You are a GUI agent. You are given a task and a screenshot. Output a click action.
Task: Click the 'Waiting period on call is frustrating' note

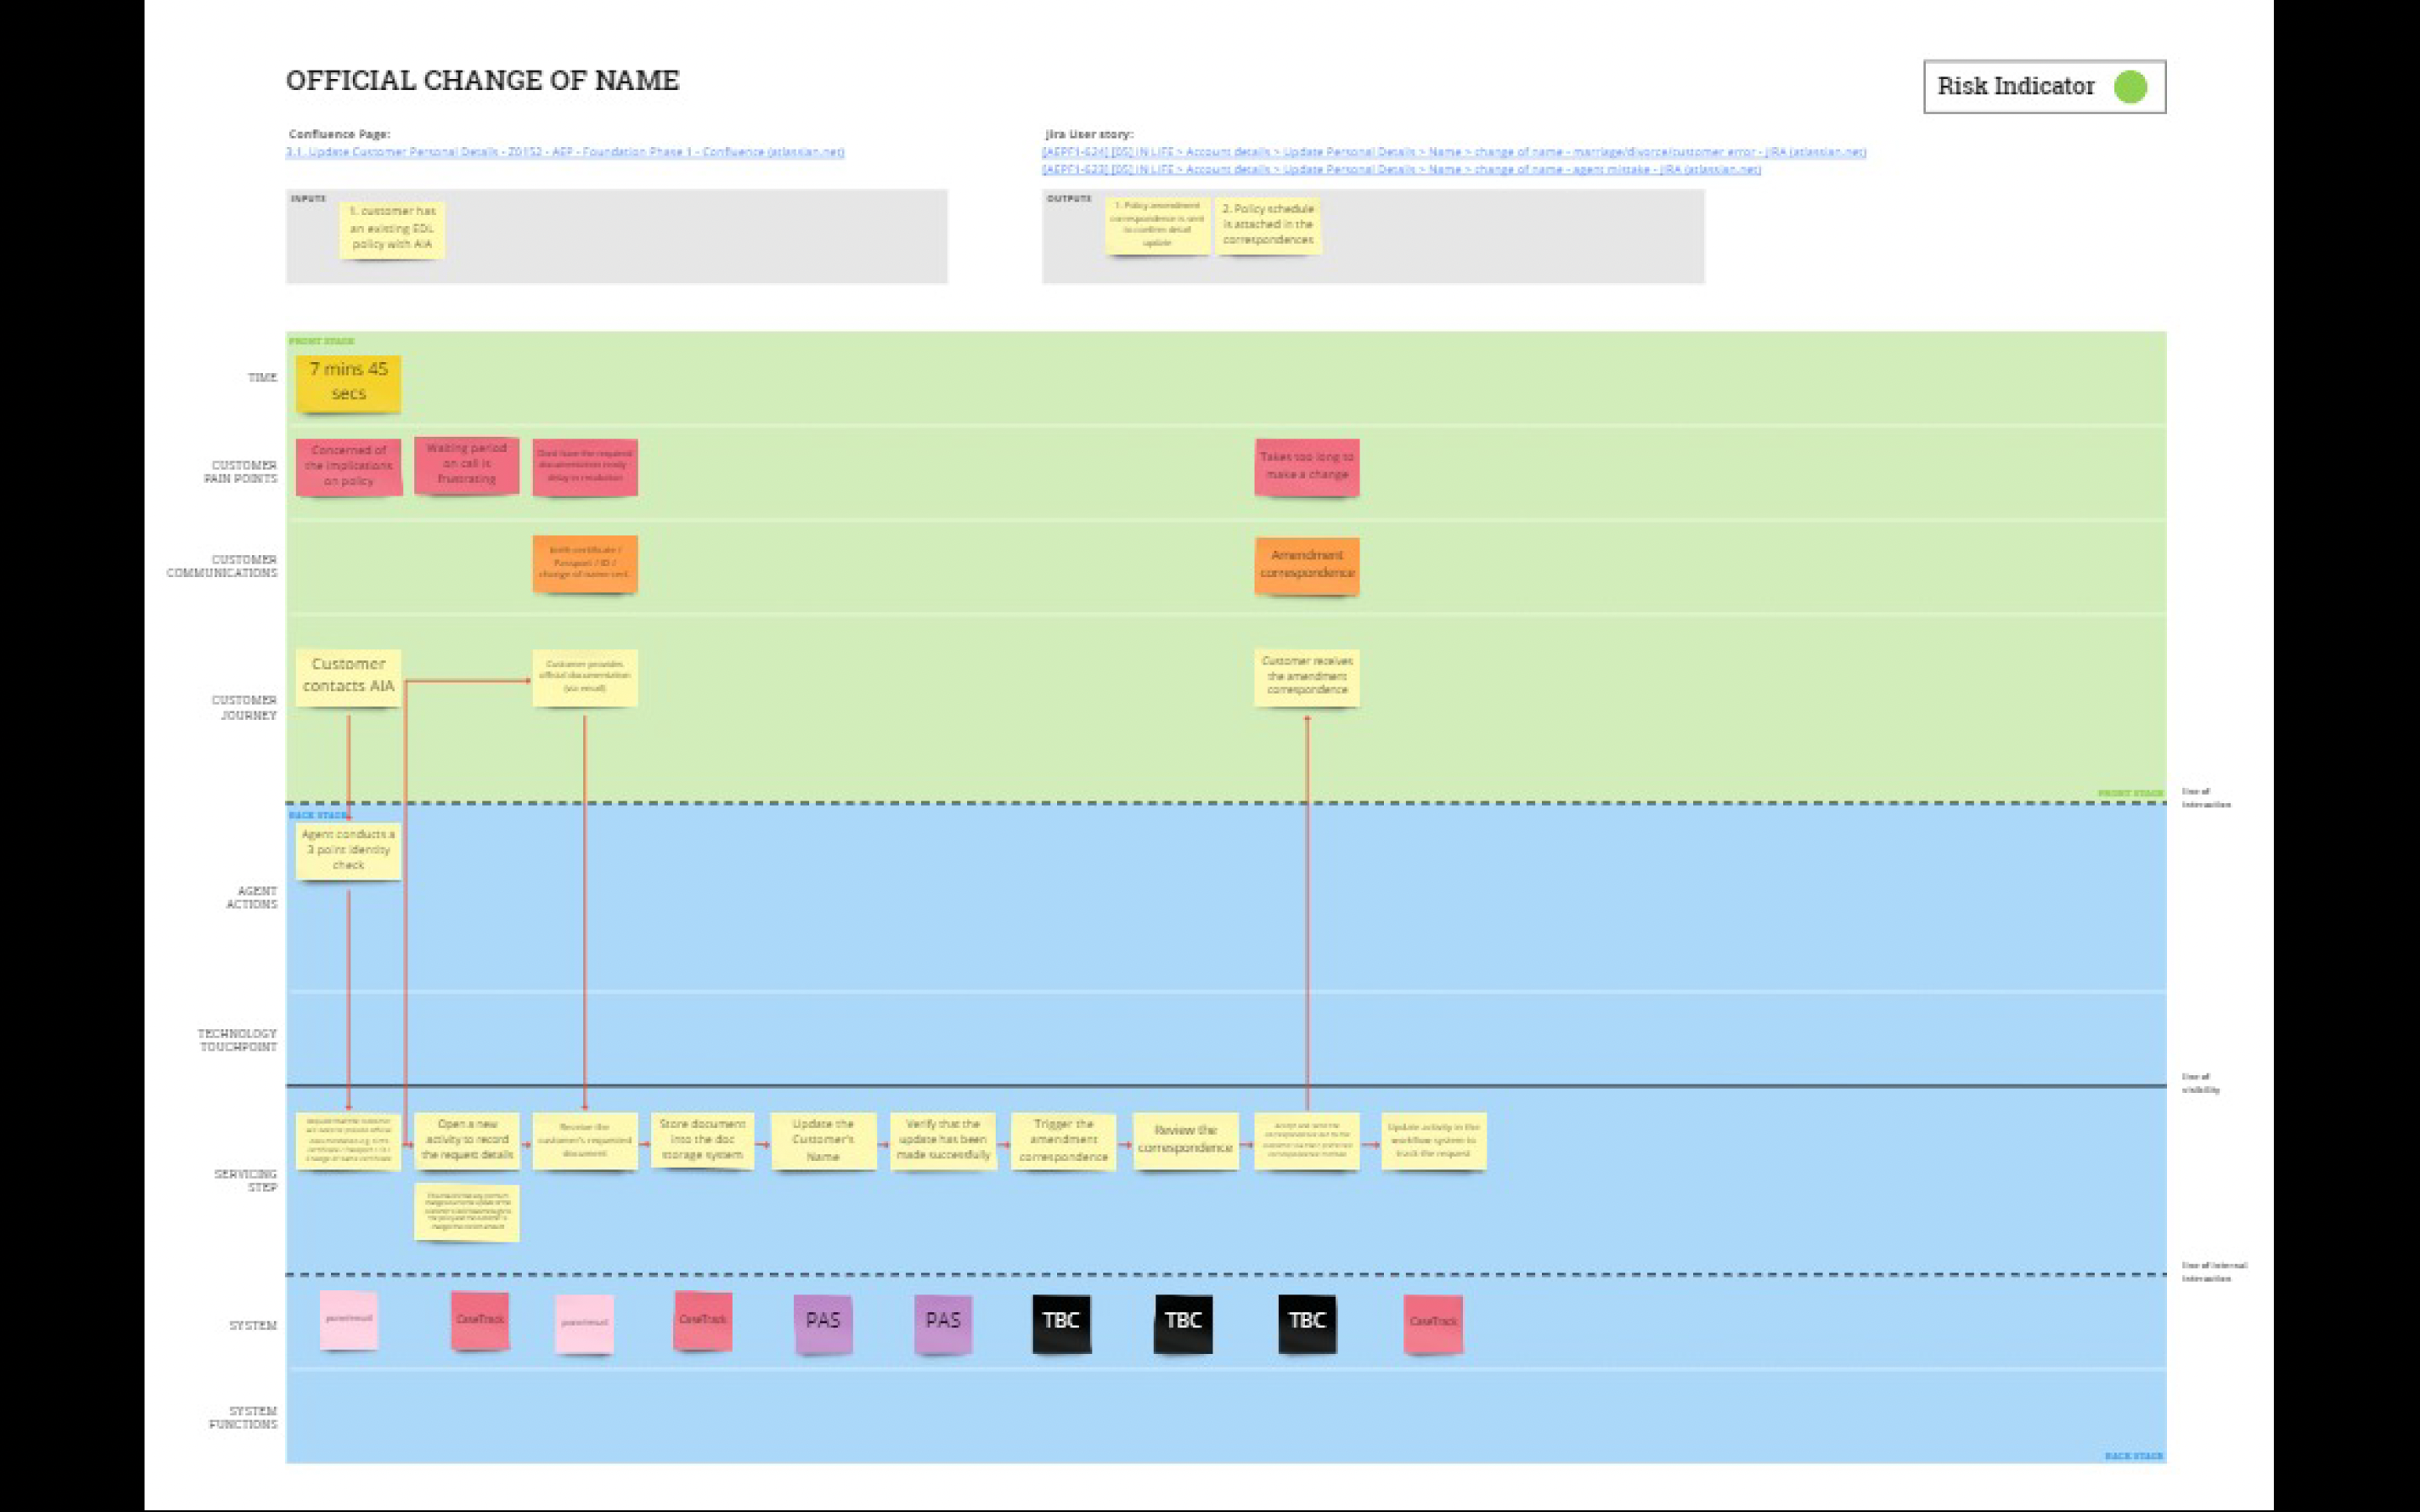(466, 464)
